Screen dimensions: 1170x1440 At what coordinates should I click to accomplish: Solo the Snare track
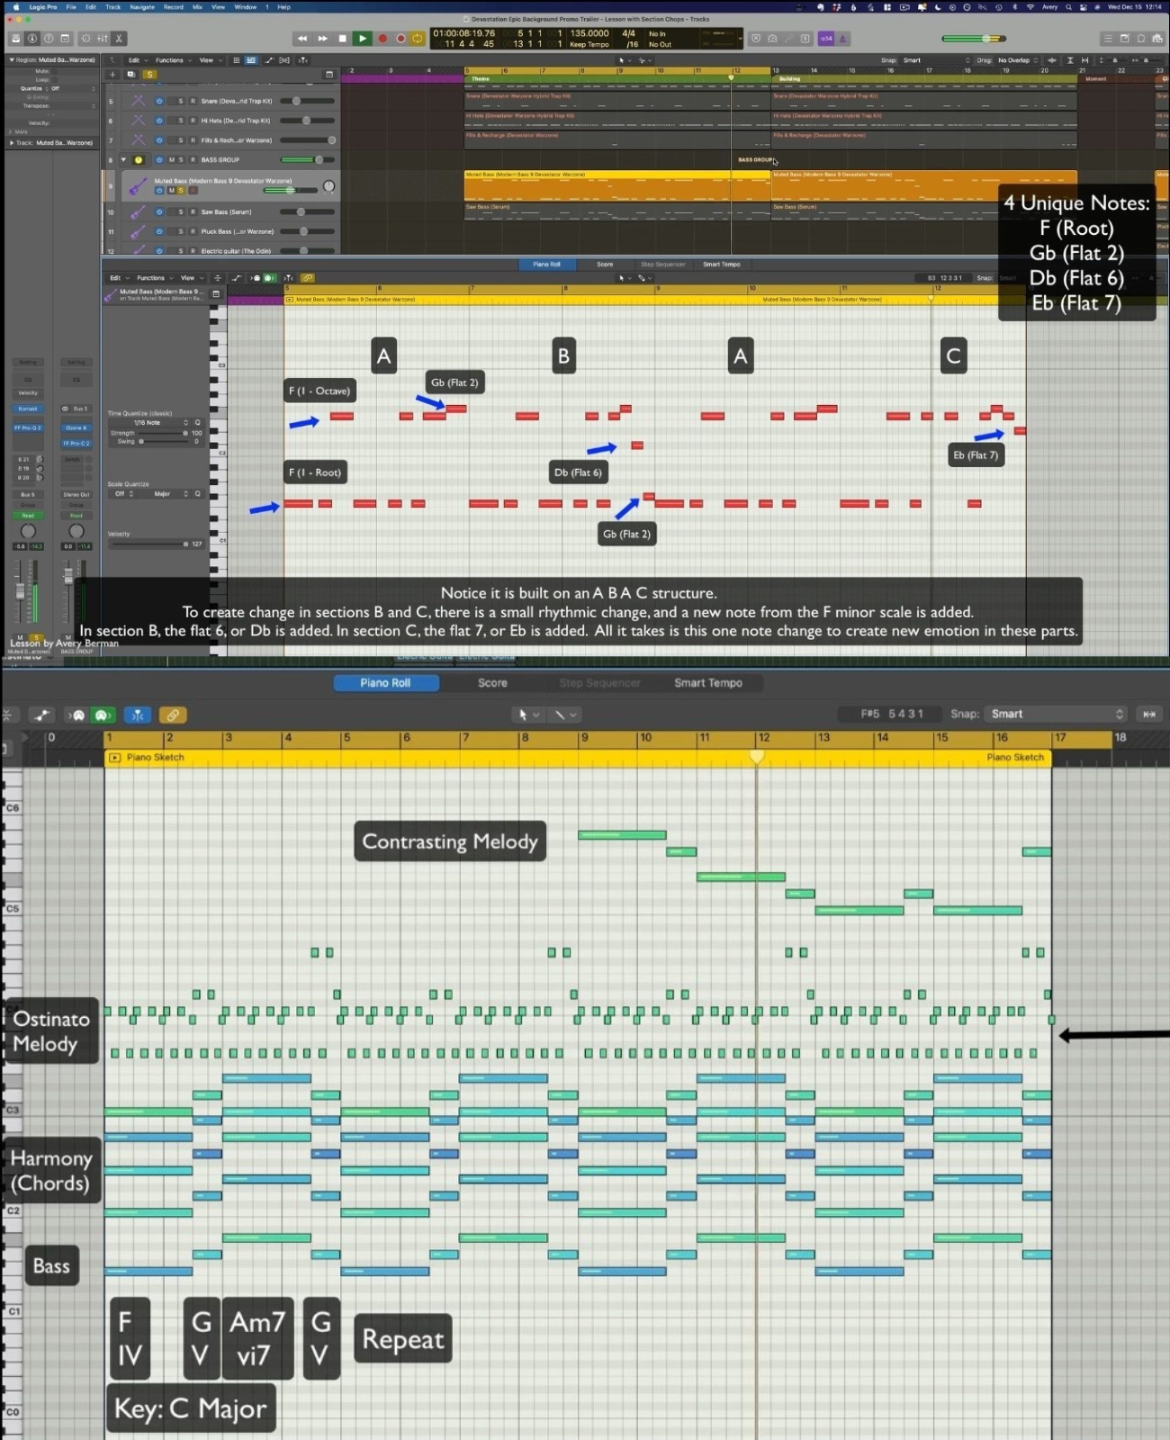point(181,101)
